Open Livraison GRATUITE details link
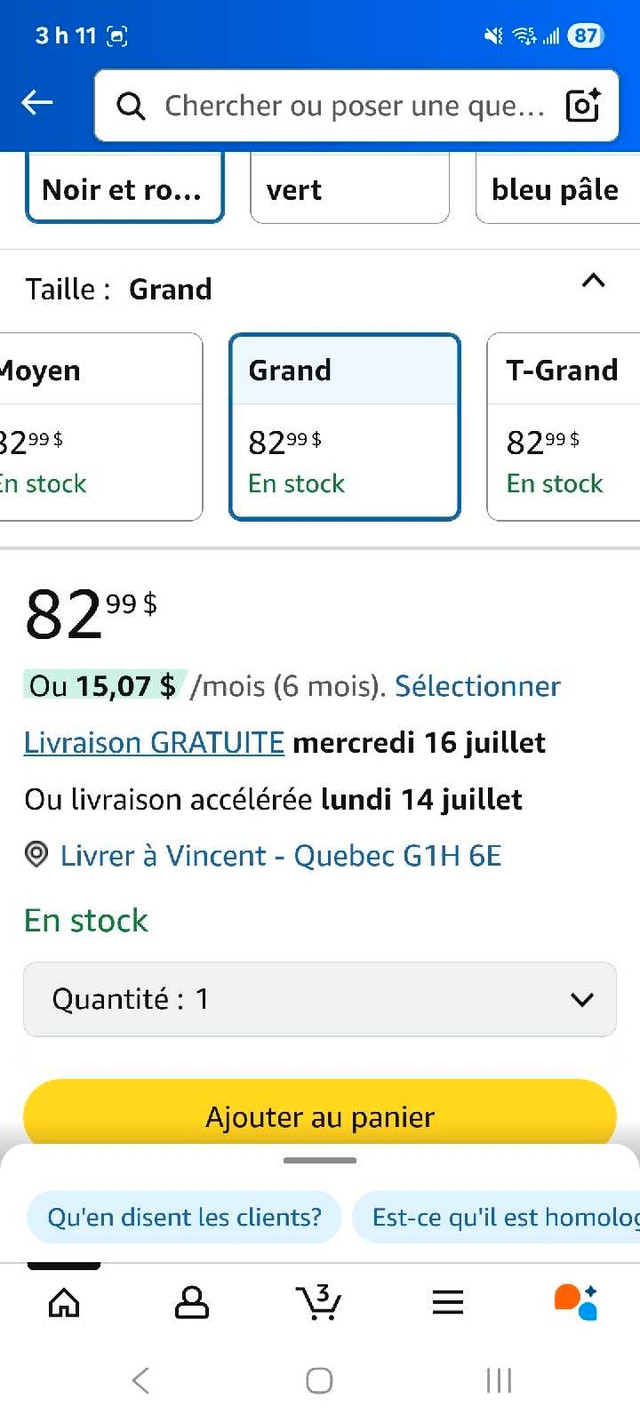Screen dimensions: 640x1422 click(x=154, y=743)
